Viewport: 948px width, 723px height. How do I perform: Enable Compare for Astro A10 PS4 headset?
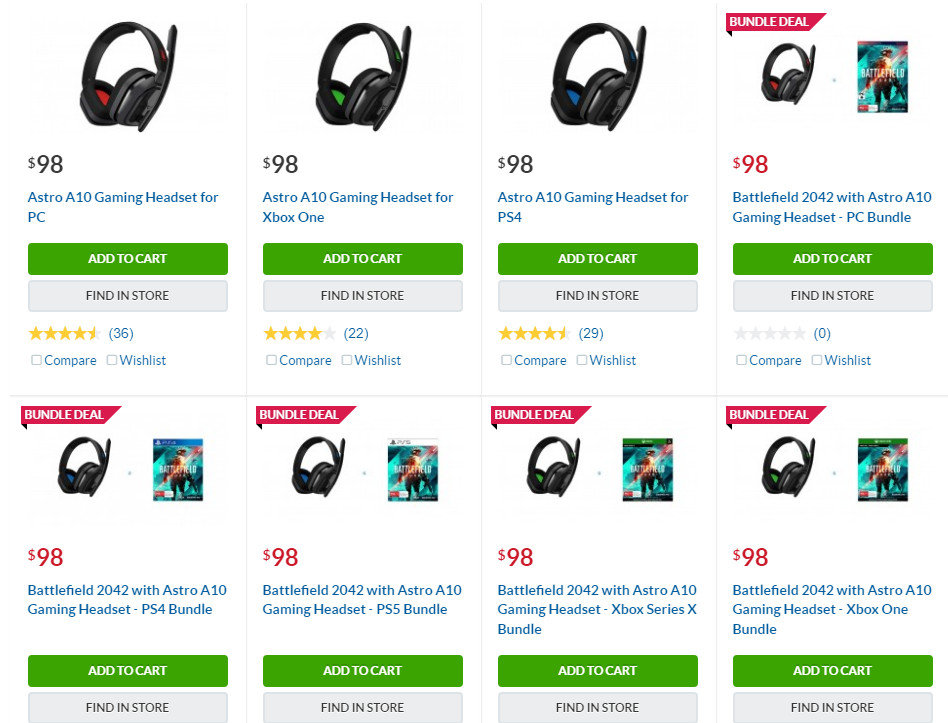point(507,360)
